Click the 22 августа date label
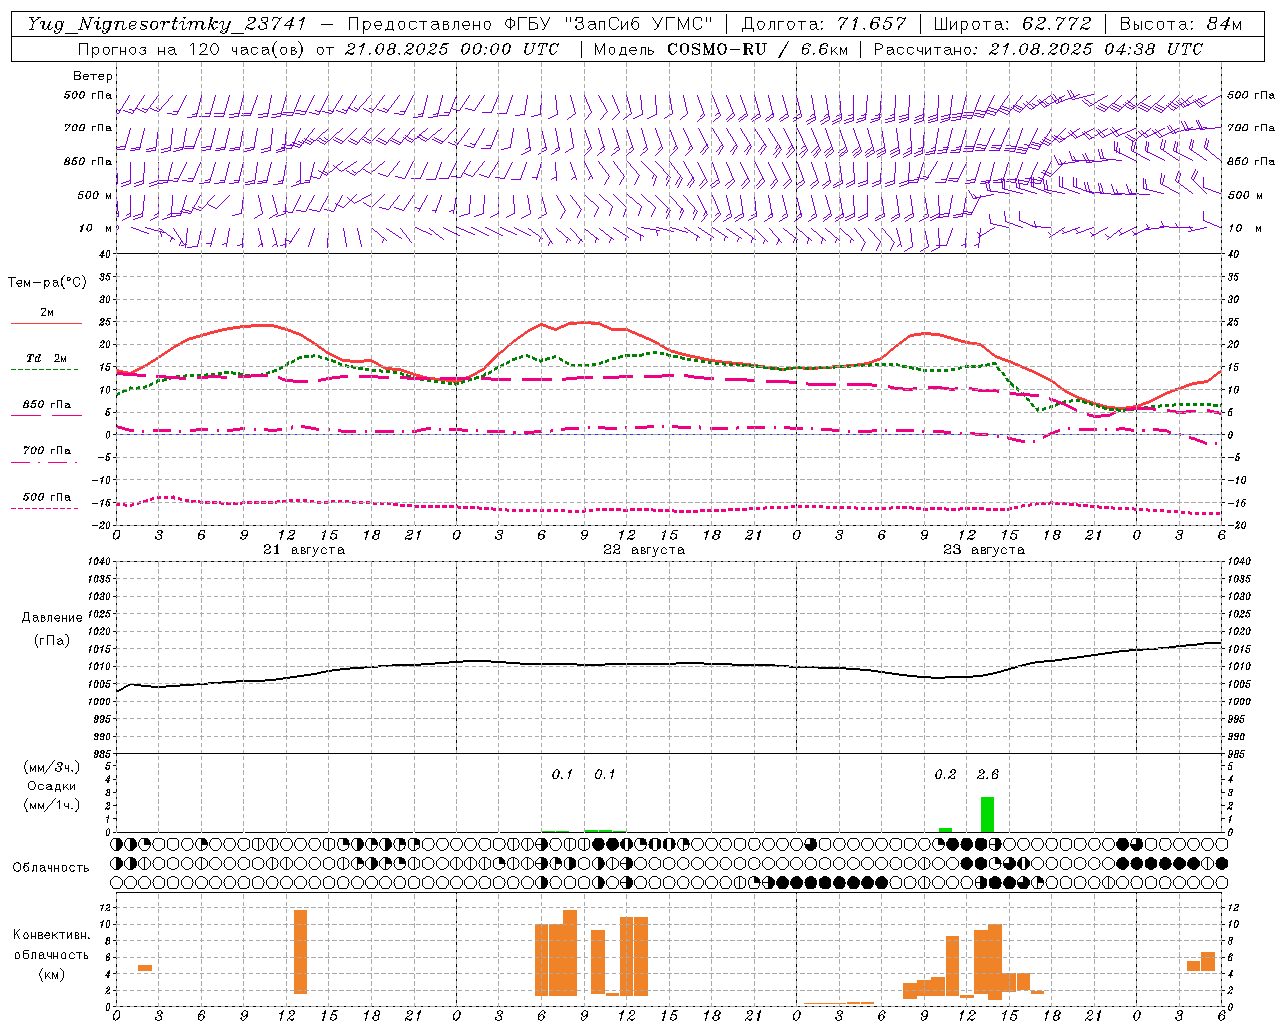Viewport: 1280px width, 1024px height. click(x=644, y=550)
